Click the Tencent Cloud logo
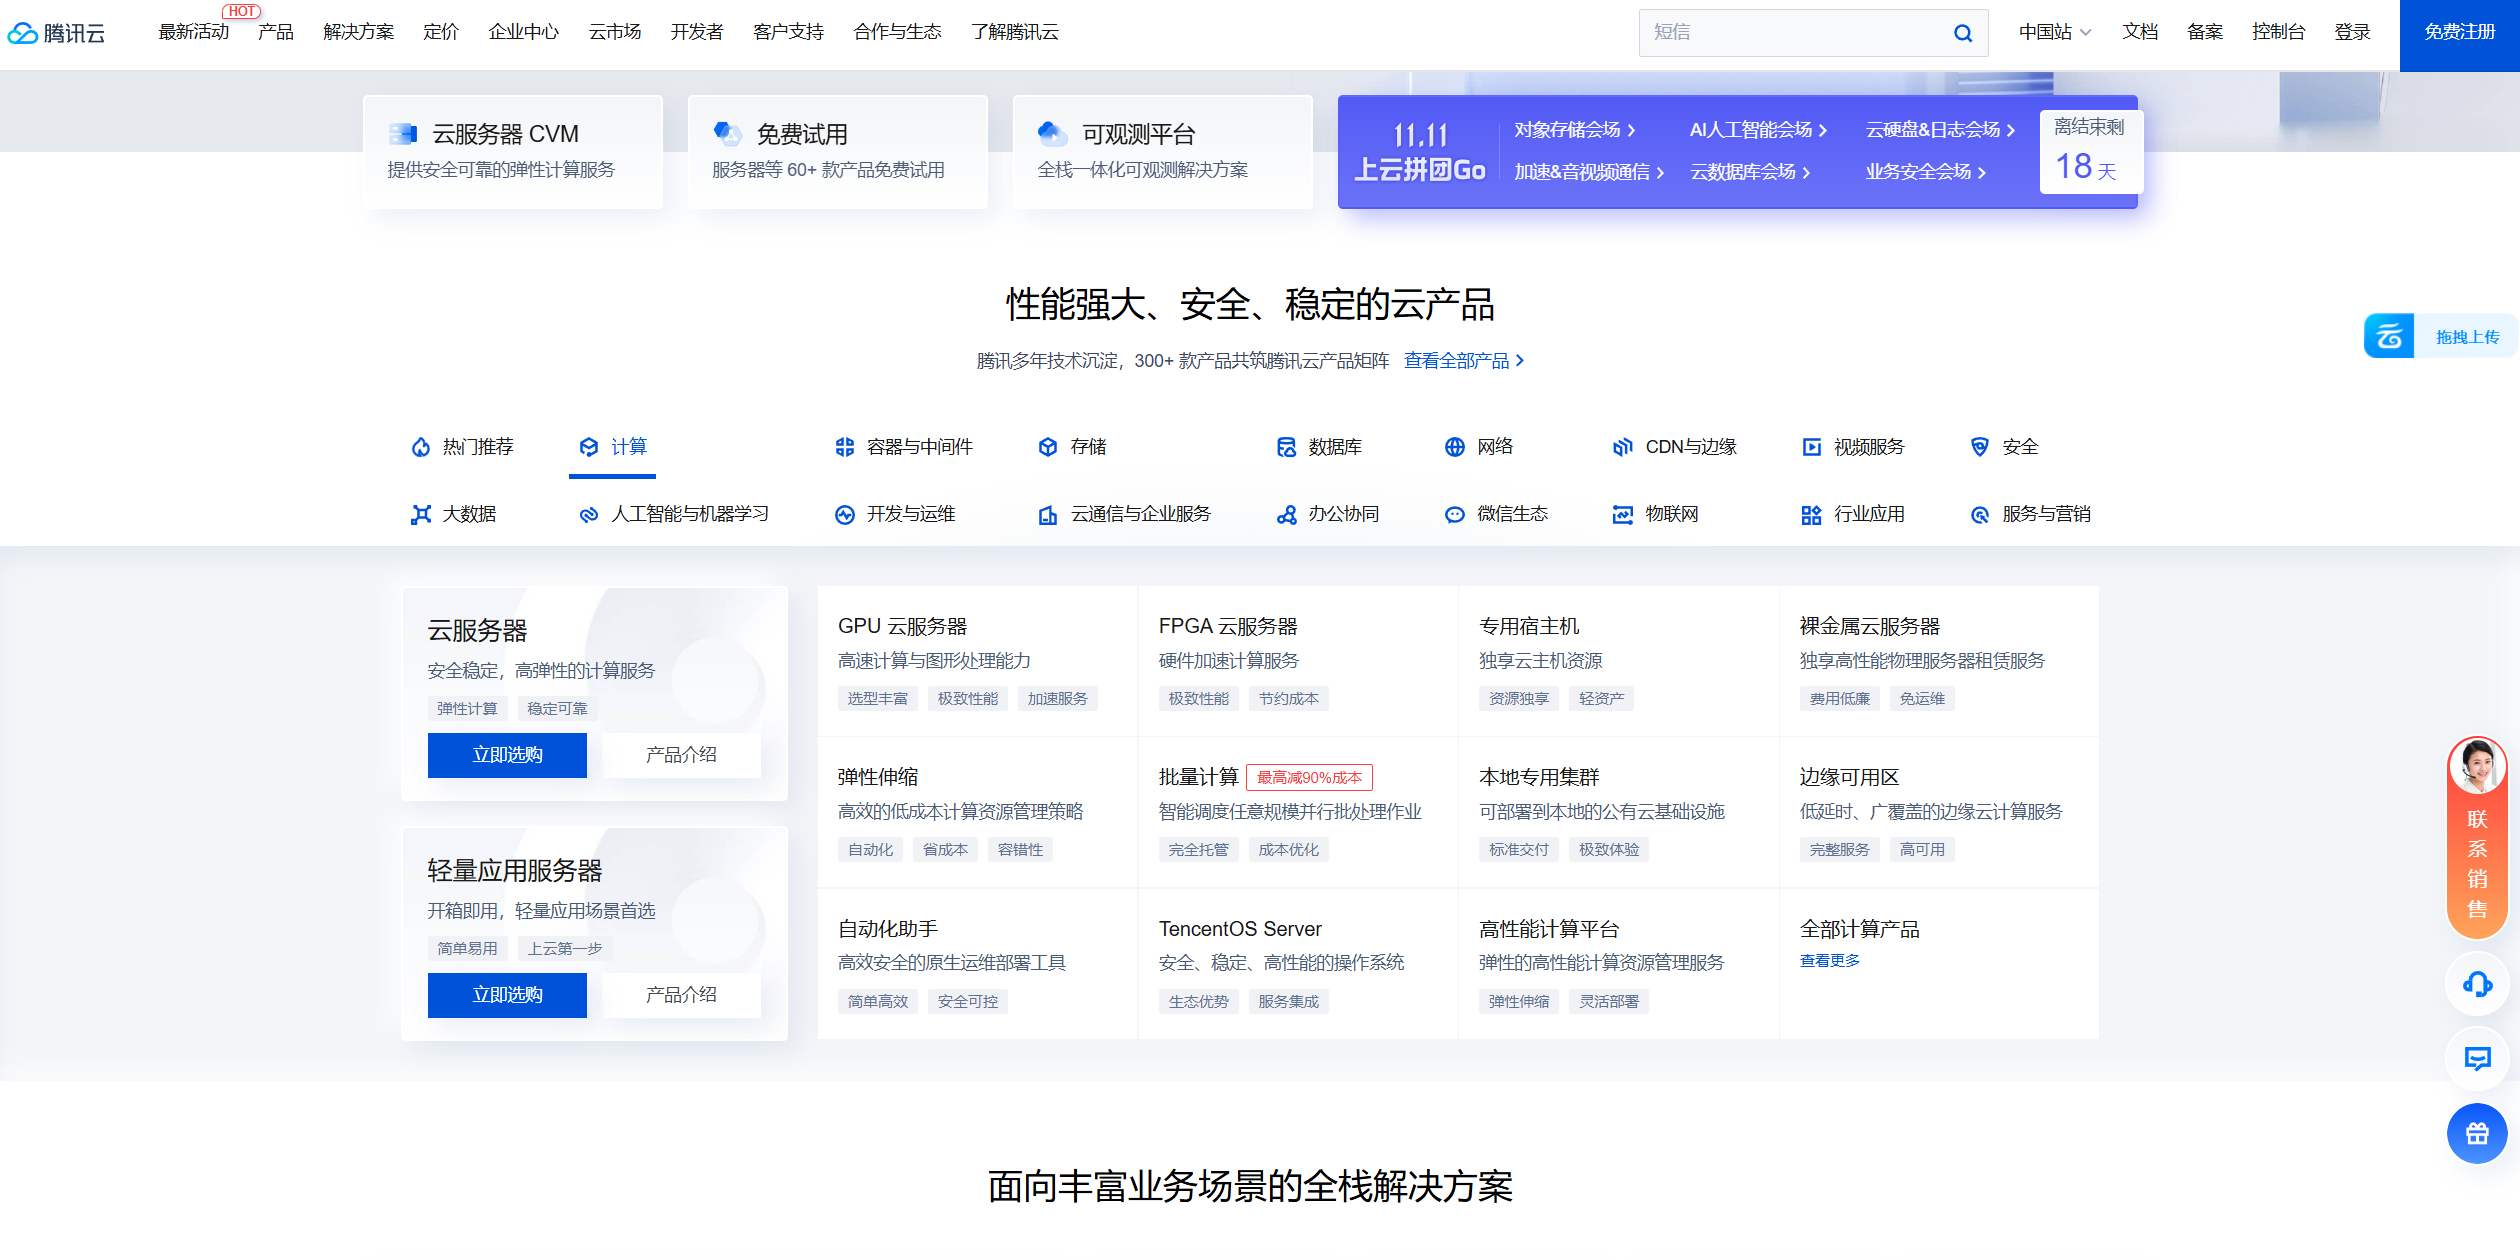Image resolution: width=2520 pixels, height=1260 pixels. 56,33
